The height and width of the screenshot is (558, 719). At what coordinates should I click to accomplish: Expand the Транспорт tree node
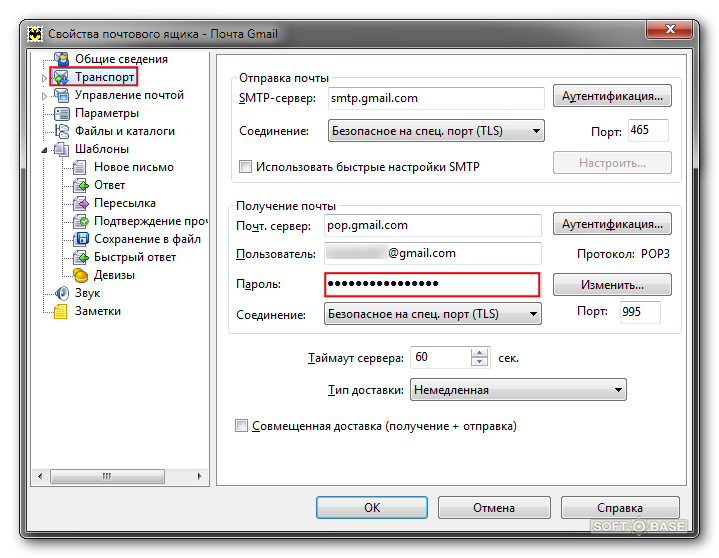tap(44, 78)
